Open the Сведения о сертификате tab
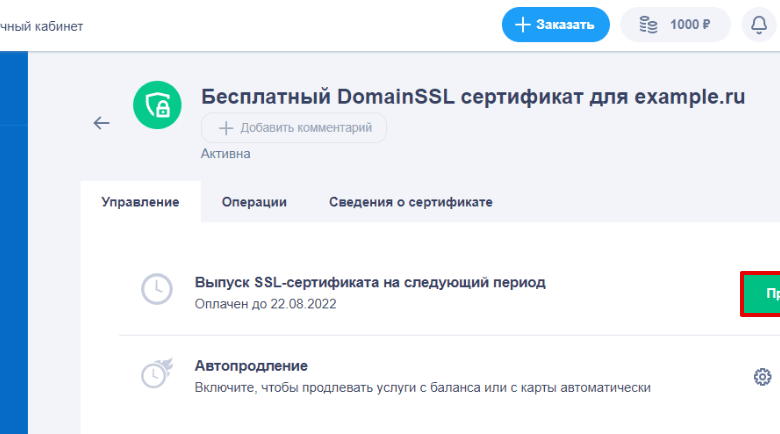 tap(410, 202)
